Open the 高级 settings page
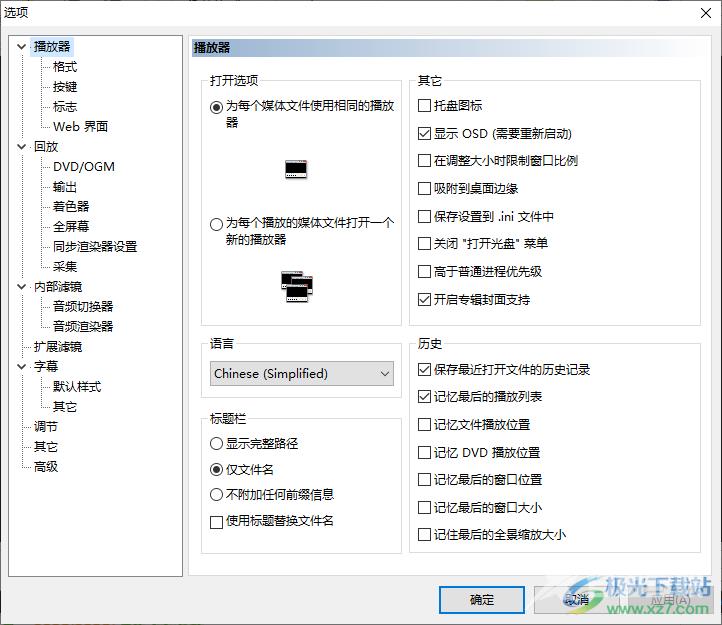Viewport: 722px width, 625px height. [x=46, y=467]
